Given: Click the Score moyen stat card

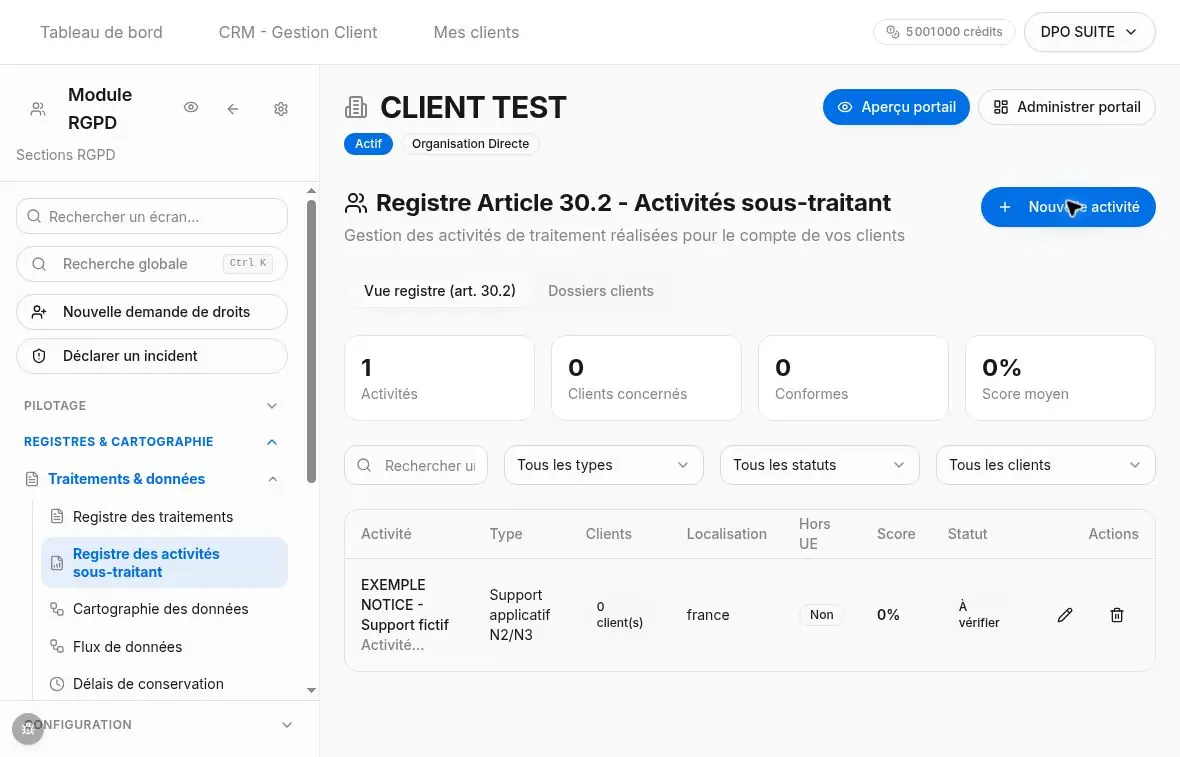Looking at the screenshot, I should (x=1060, y=378).
